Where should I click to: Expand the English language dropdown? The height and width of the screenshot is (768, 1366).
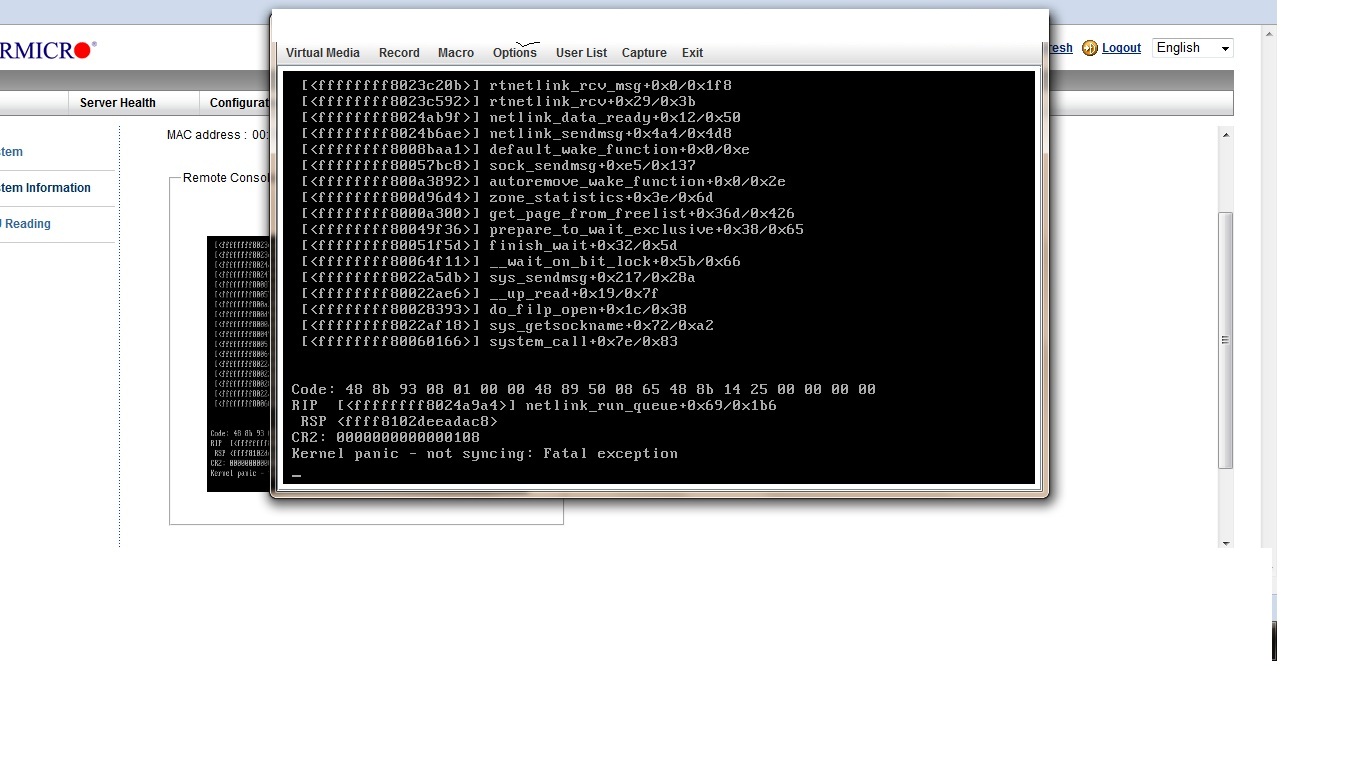pyautogui.click(x=1193, y=48)
